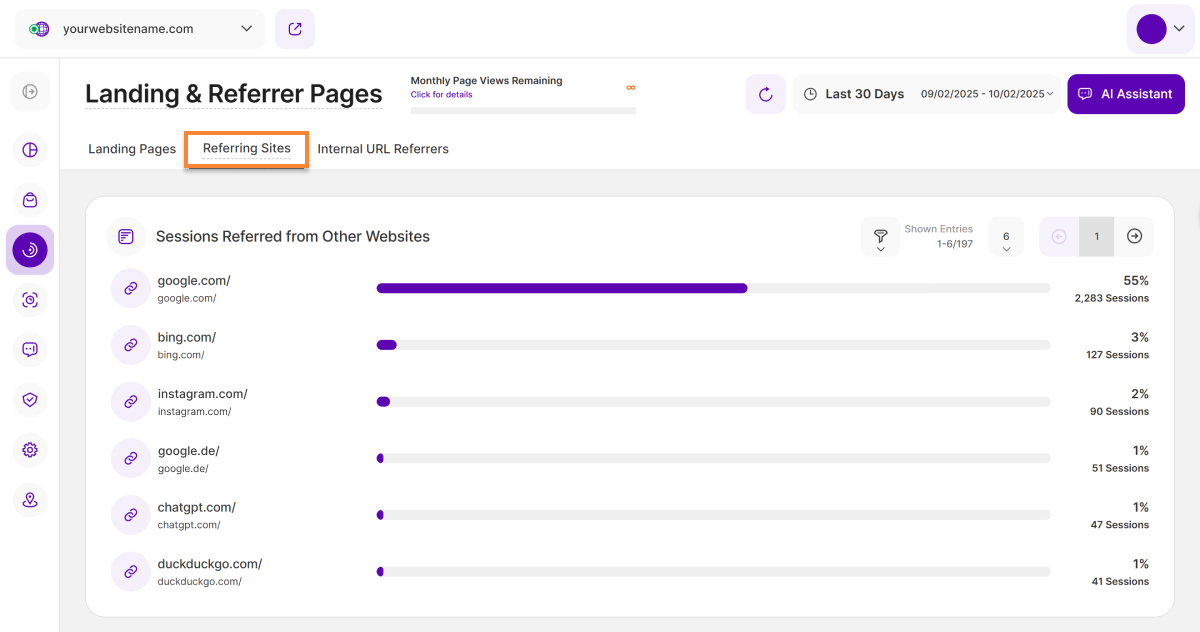Open the chat feedback sidebar icon
The image size is (1200, 632).
[x=30, y=349]
